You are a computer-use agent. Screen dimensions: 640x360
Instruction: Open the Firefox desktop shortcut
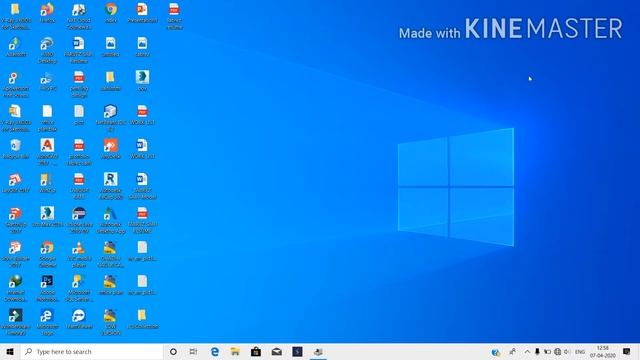[x=47, y=13]
